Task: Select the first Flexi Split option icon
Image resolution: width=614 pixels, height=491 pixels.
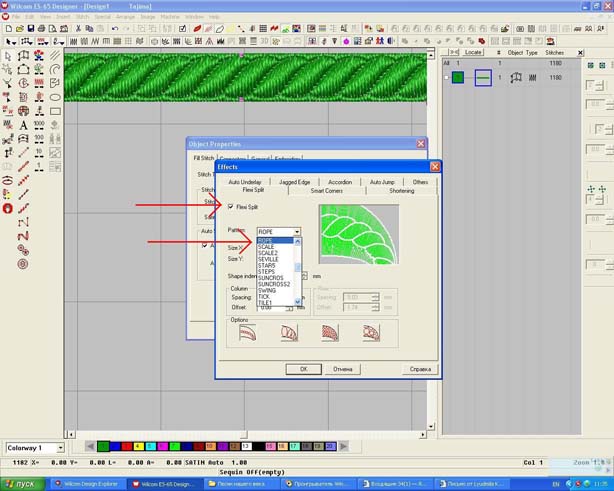Action: [x=247, y=333]
